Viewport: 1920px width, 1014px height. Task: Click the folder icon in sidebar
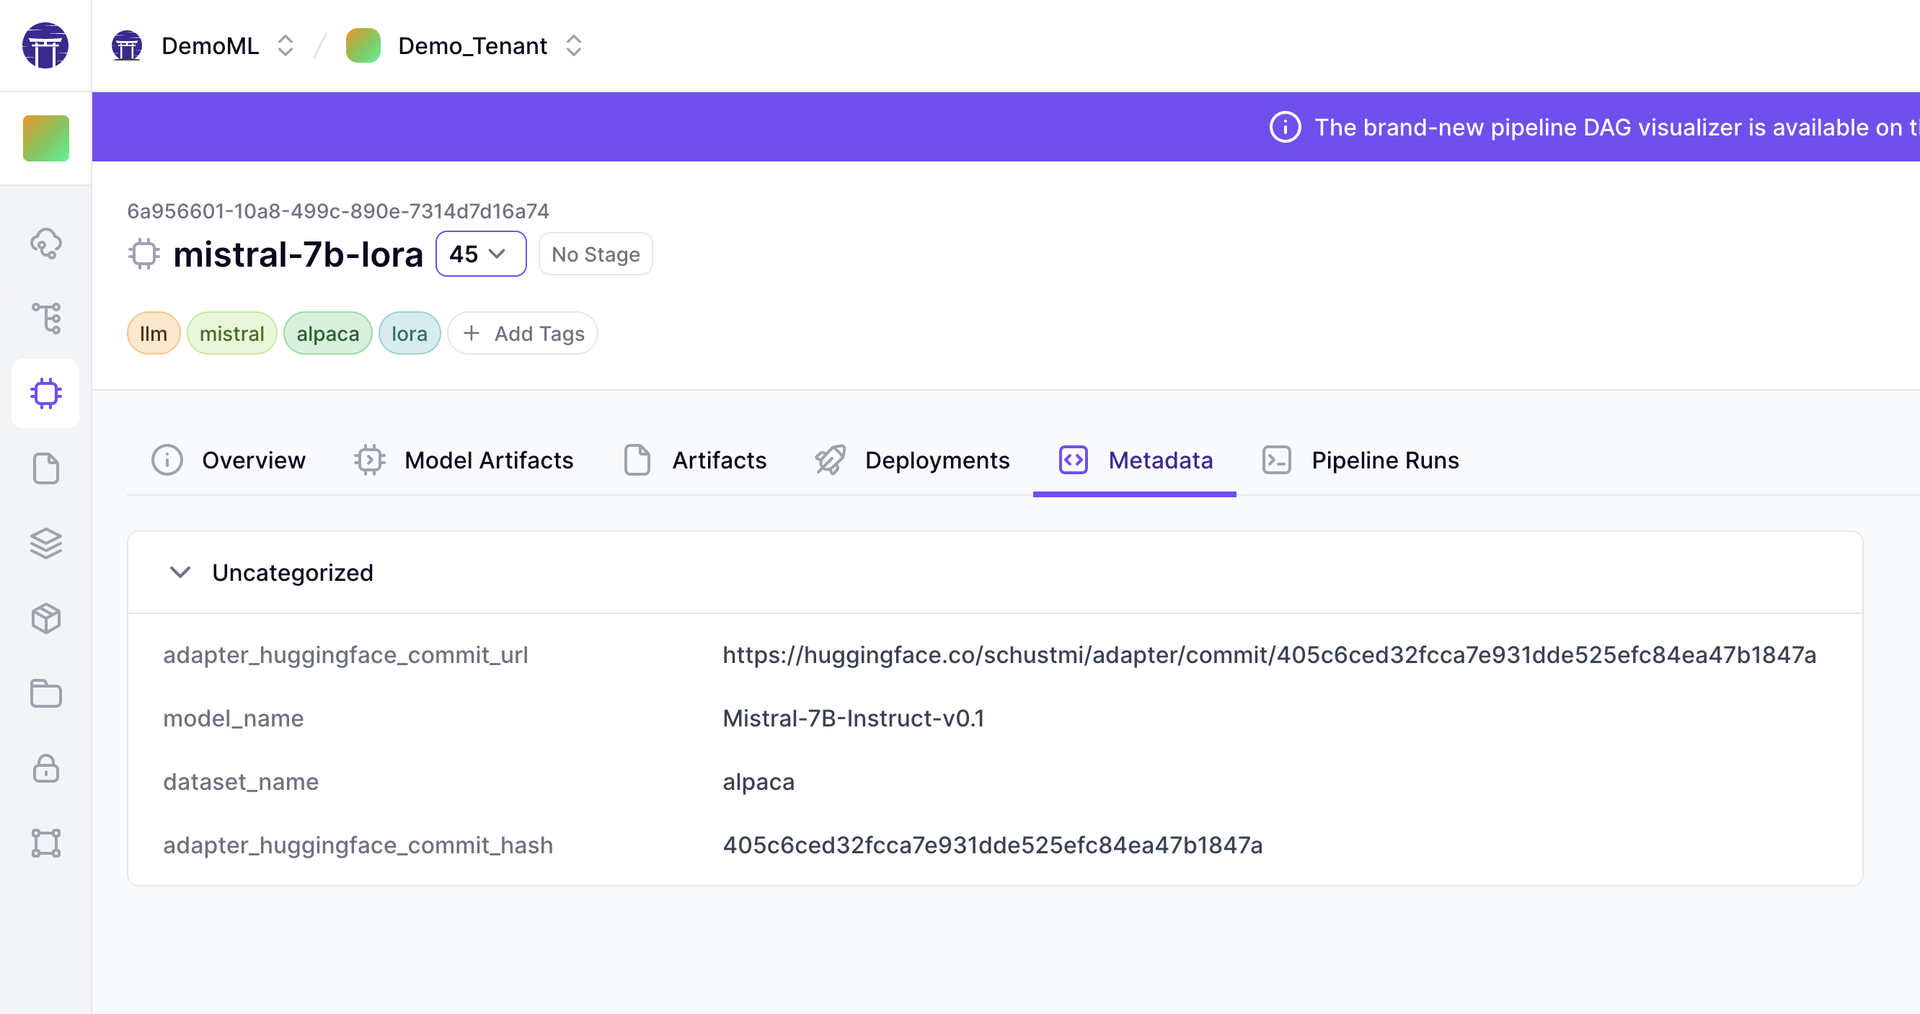pyautogui.click(x=46, y=694)
